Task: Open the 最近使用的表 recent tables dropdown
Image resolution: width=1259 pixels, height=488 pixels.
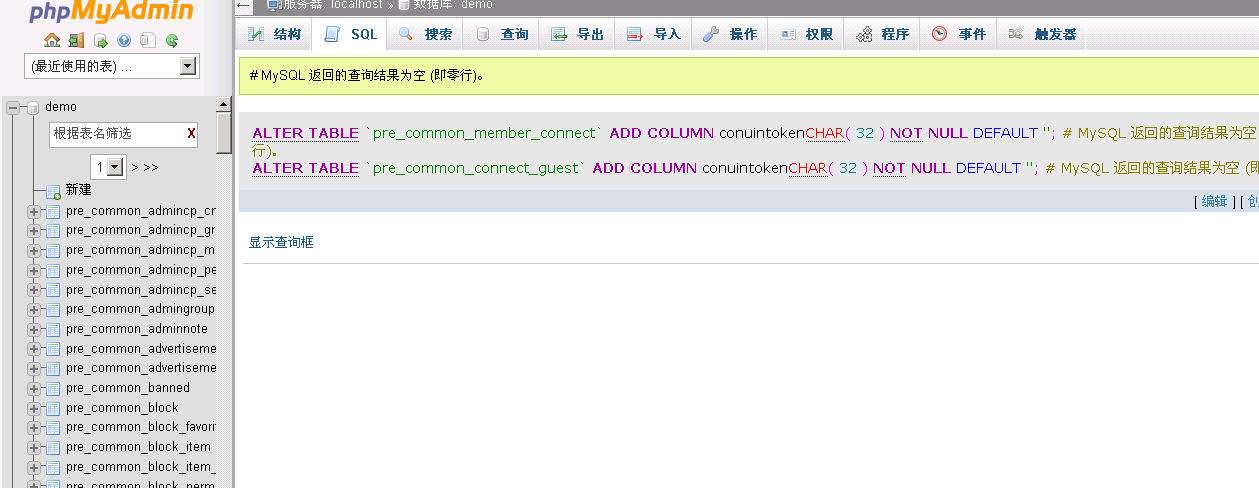Action: (112, 66)
